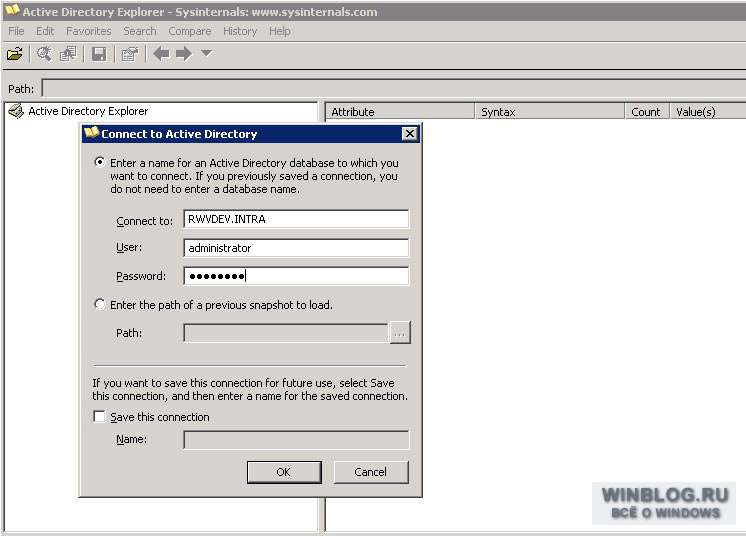The height and width of the screenshot is (536, 746).
Task: Open the Help menu
Action: 279,31
